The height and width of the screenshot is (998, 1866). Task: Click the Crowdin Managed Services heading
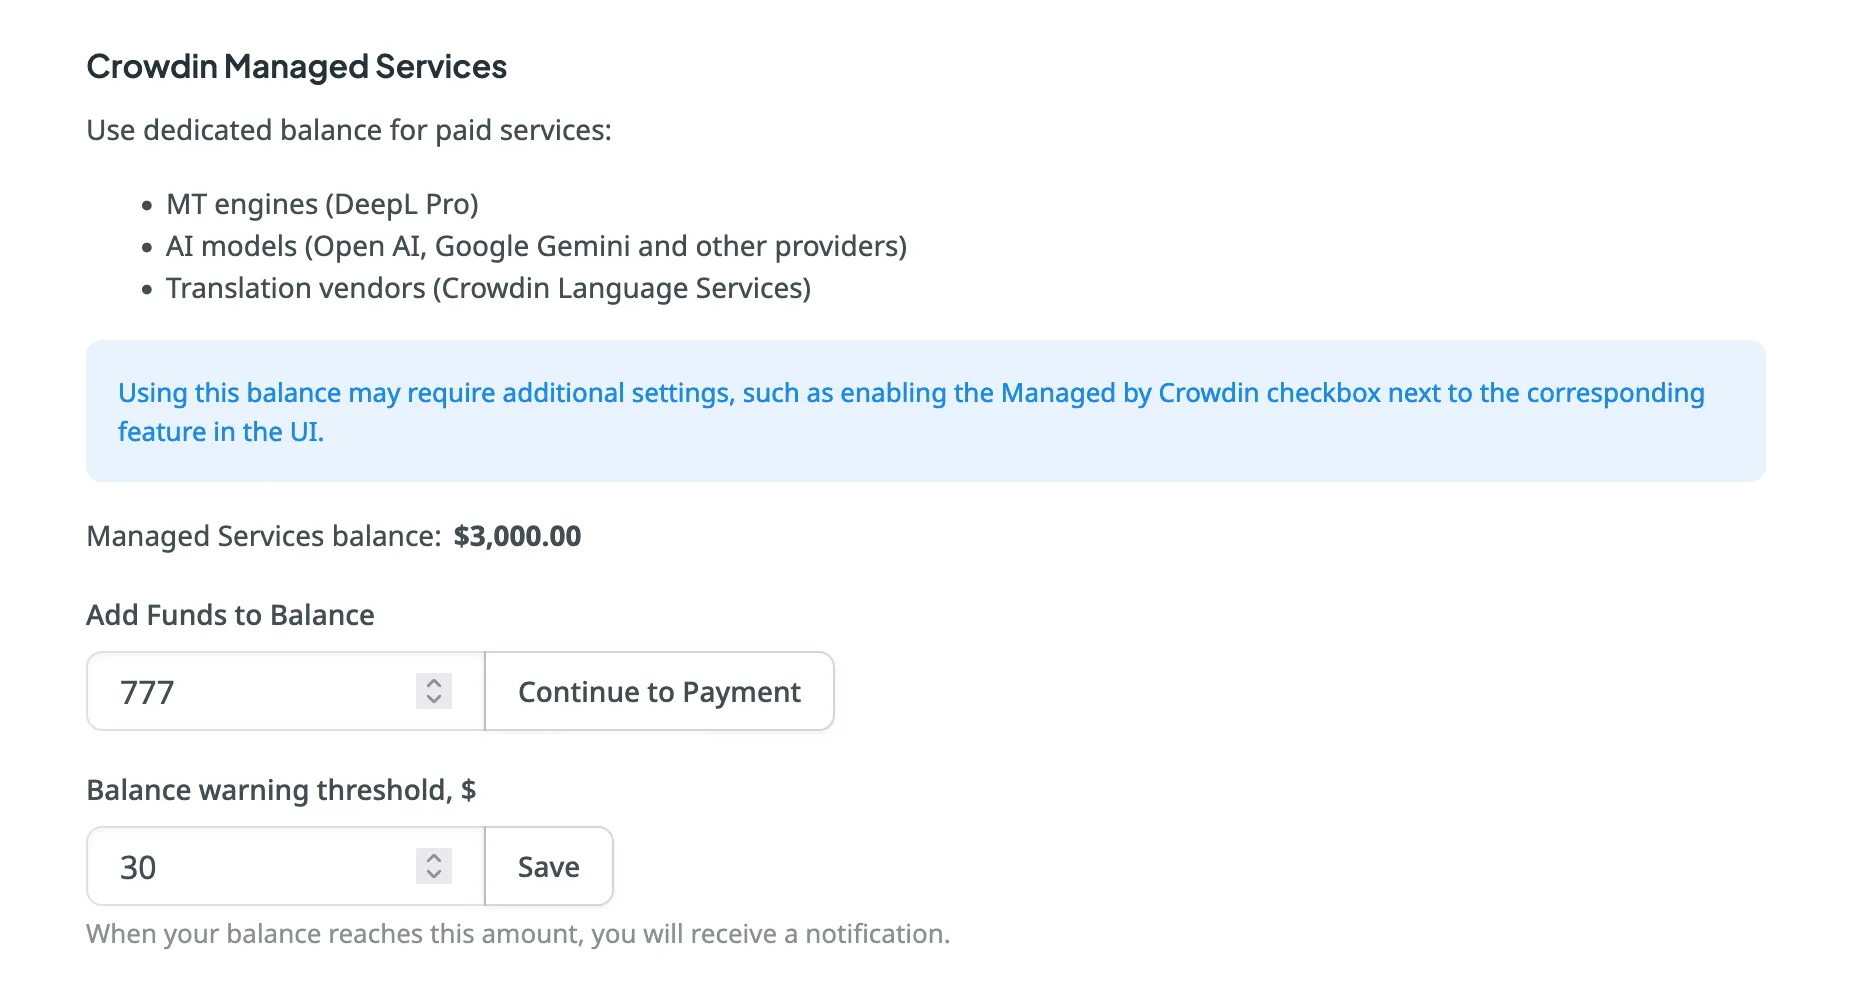click(x=296, y=67)
